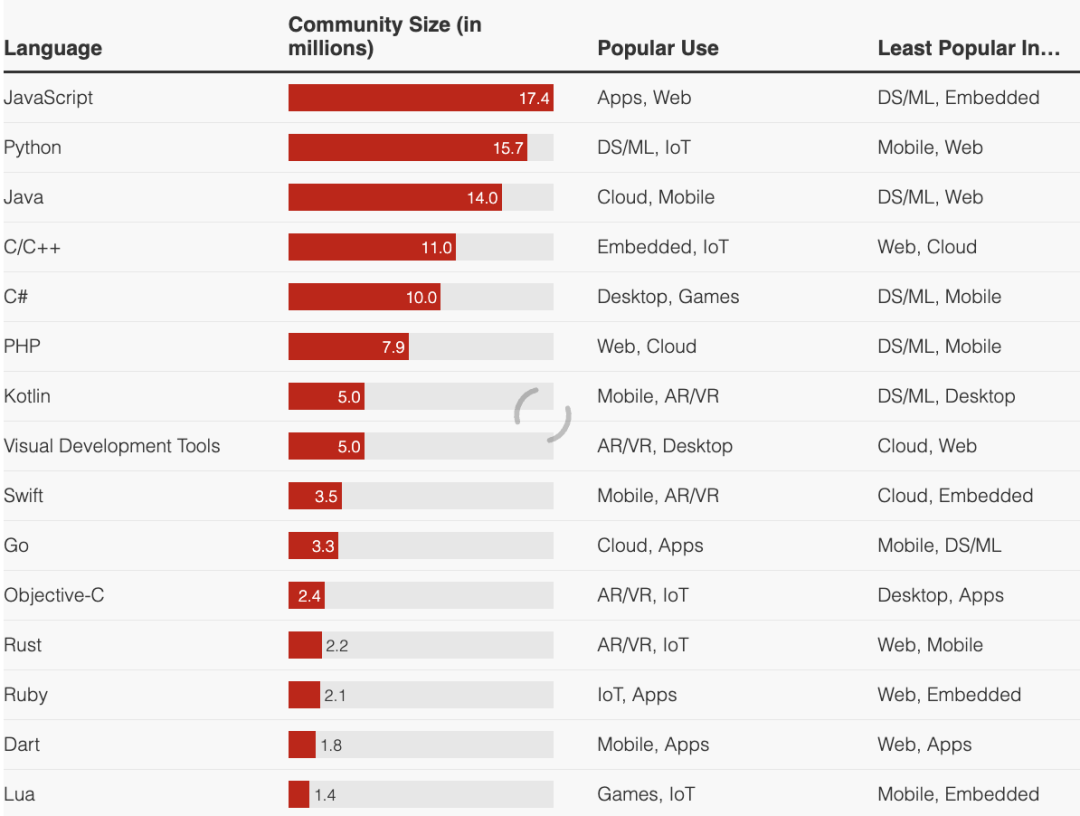Click the red C/C++ 11.0 bar
Image resolution: width=1080 pixels, height=816 pixels.
pyautogui.click(x=372, y=247)
